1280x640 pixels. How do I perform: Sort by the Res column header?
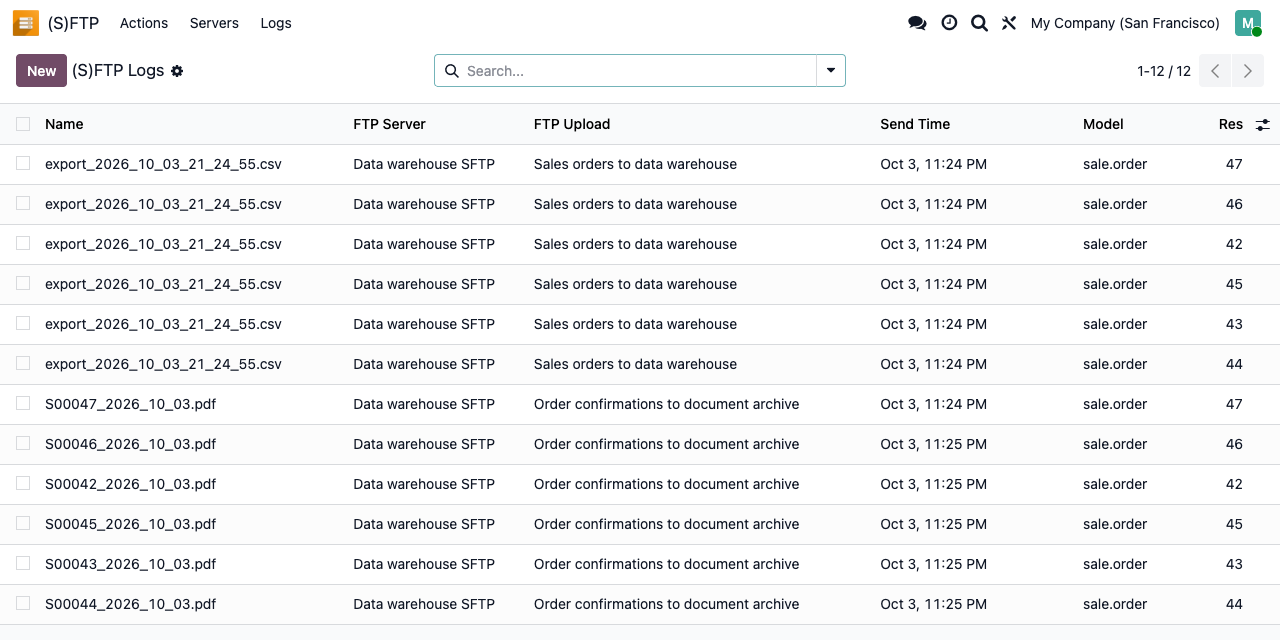[1231, 124]
